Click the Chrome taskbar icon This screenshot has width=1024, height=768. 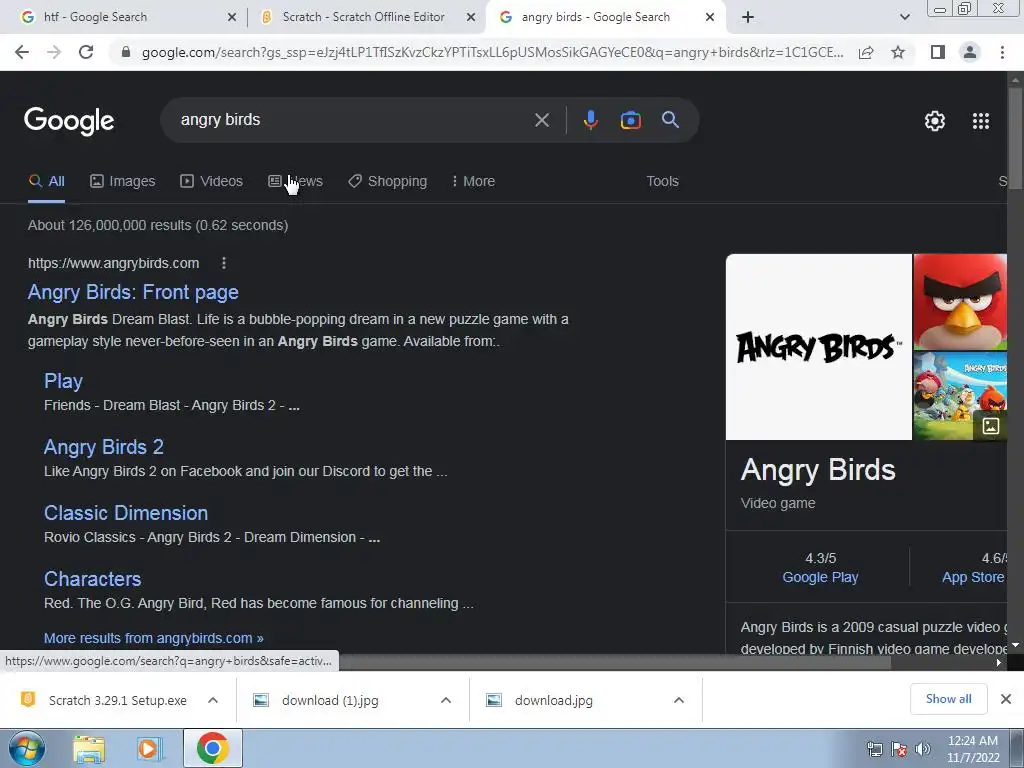tap(212, 748)
